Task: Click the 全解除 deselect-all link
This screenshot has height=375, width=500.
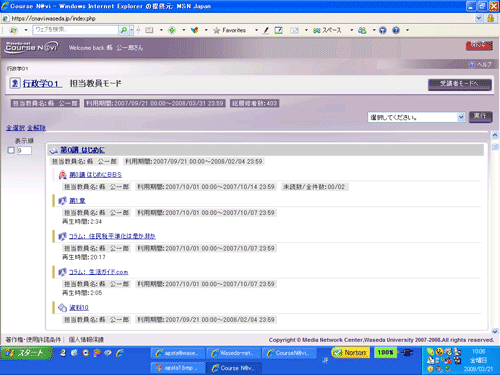Action: (x=36, y=128)
